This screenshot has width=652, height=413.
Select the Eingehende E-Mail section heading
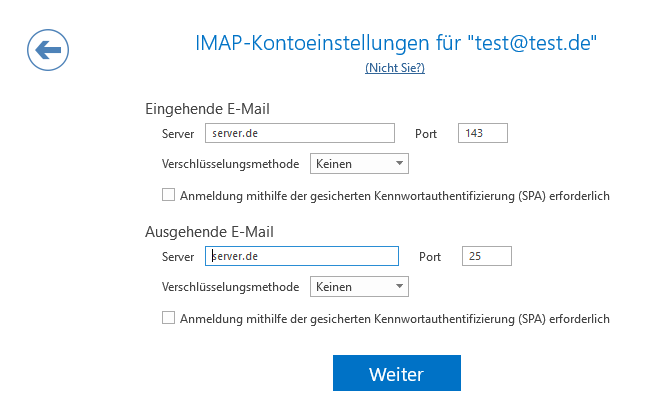click(207, 109)
